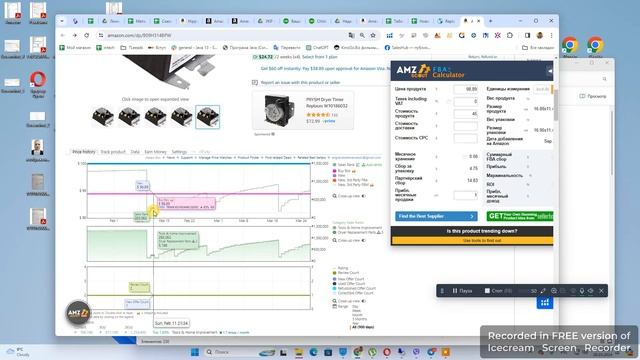Image resolution: width=640 pixels, height=360 pixels.
Task: Click Report an issue with this product link
Action: [300, 82]
